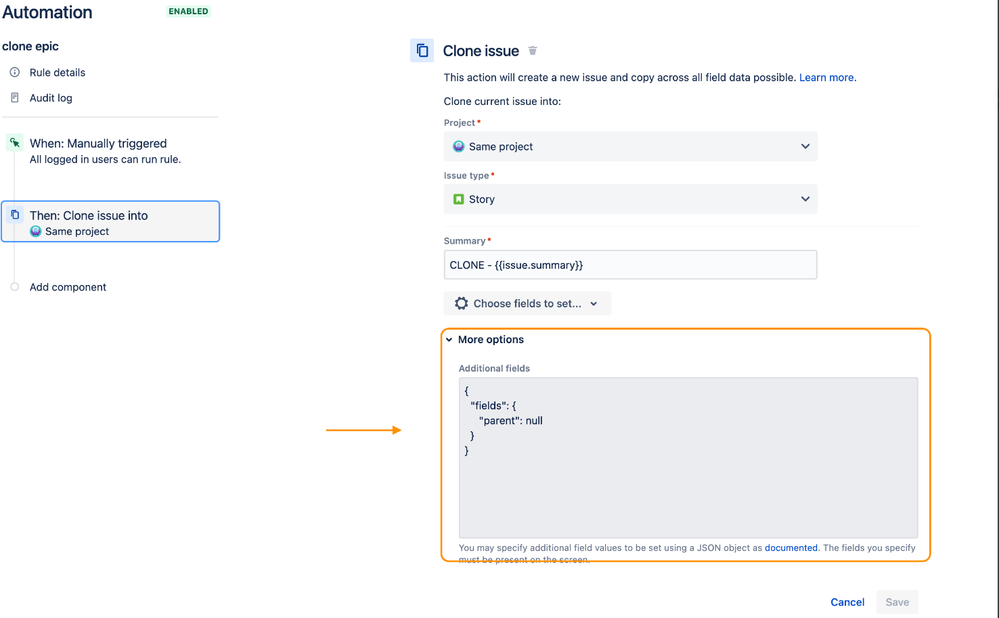Click the "Clone current issue into:" text
999x618 pixels.
[x=502, y=101]
